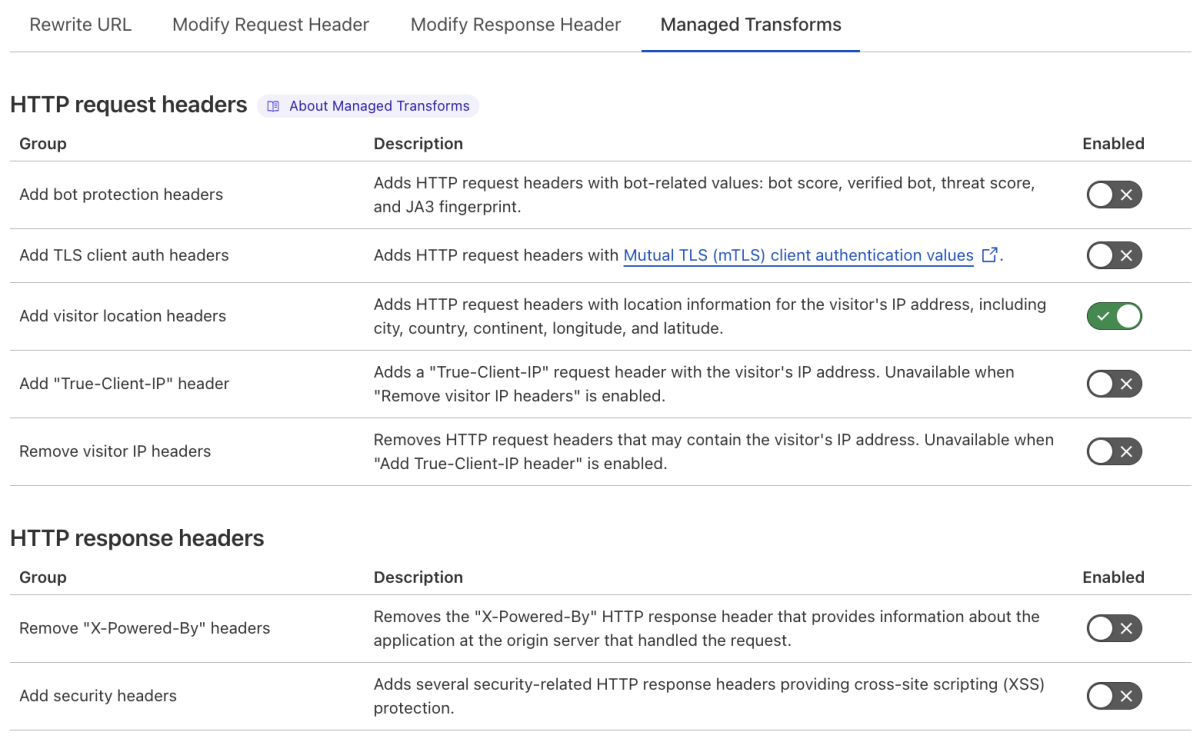
Task: Switch to the Rewrite URL tab
Action: click(80, 24)
